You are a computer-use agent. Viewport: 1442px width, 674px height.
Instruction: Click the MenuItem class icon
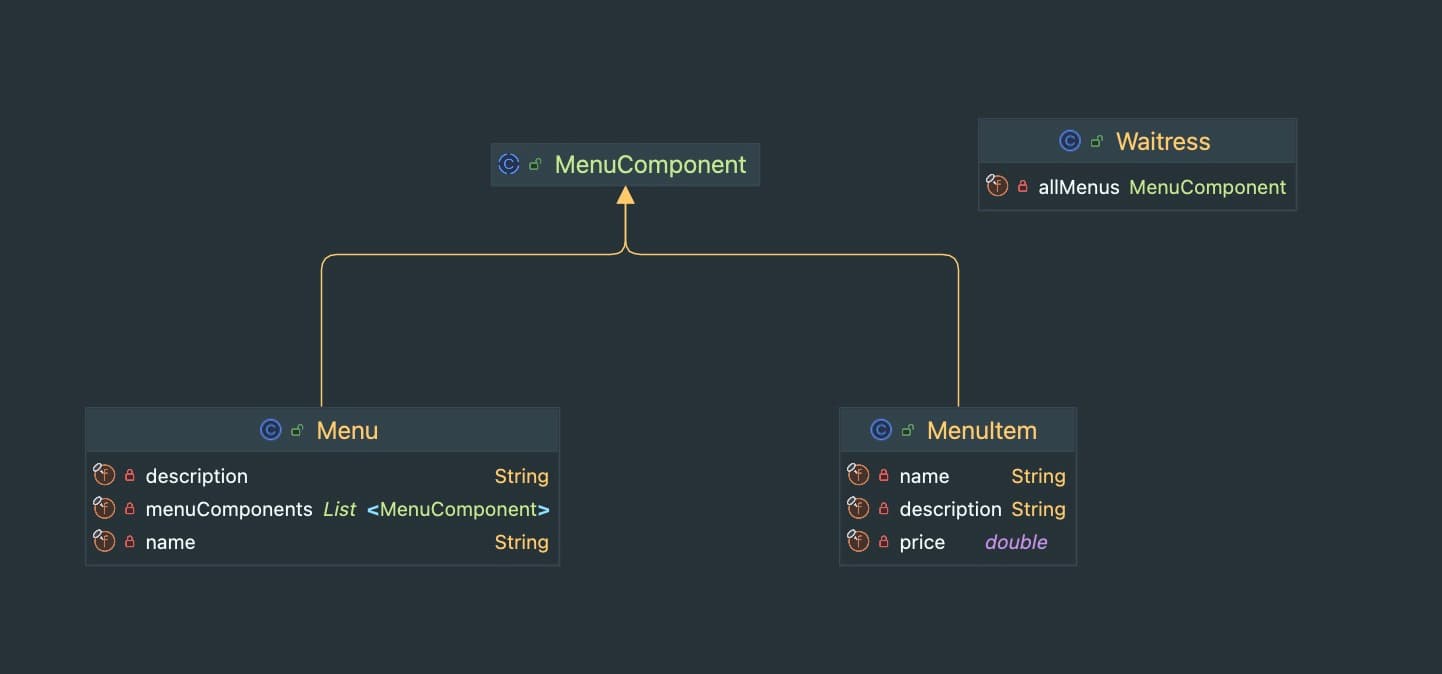[x=881, y=430]
